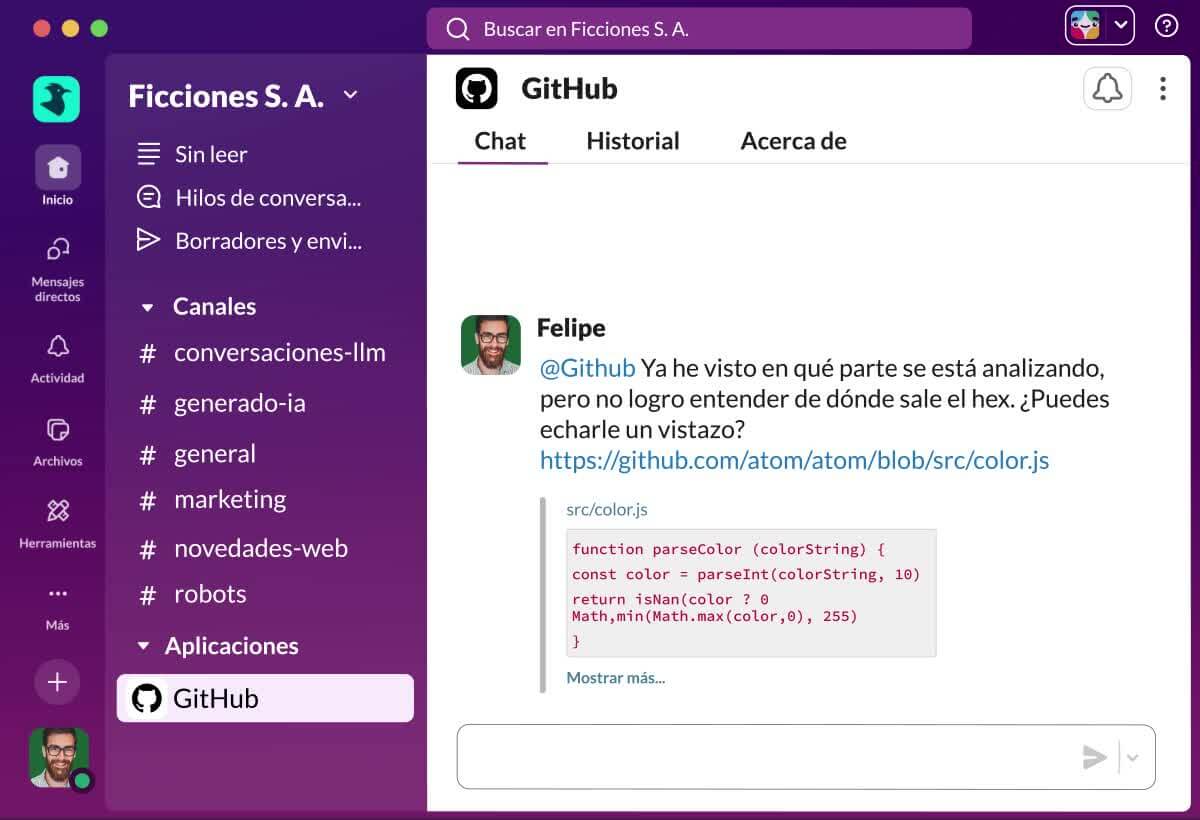Open Actividad bell icon in the sidebar

pos(58,346)
